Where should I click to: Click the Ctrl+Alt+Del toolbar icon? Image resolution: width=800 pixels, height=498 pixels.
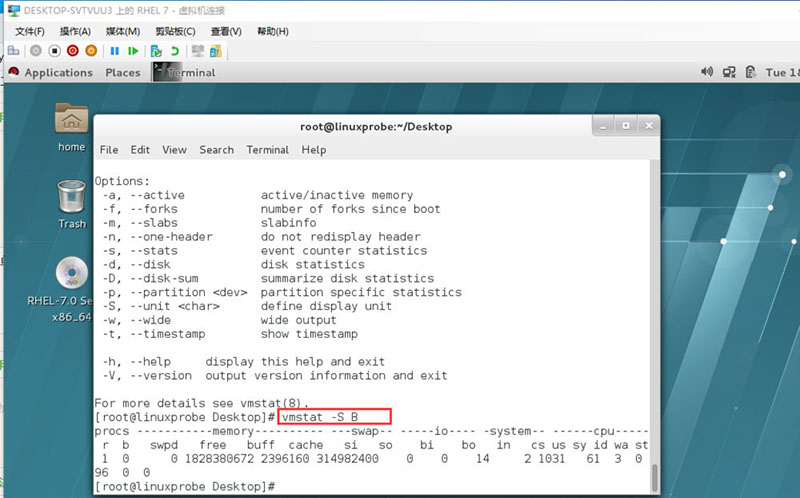point(15,50)
